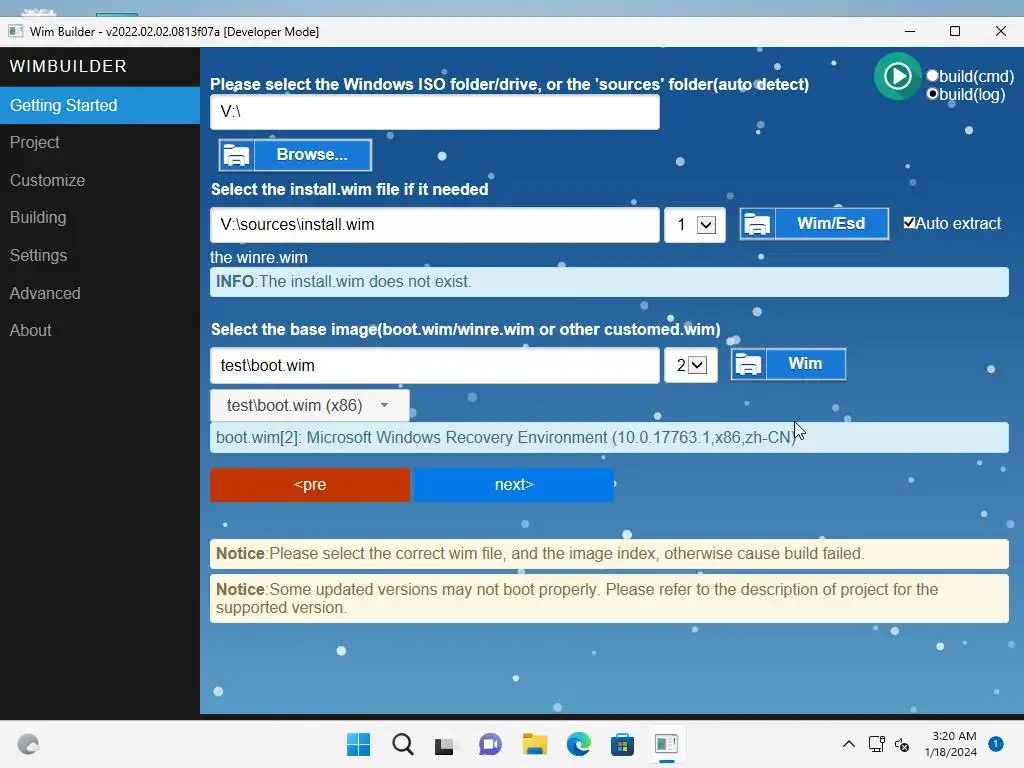Click the Wim Builder title bar icon
Screen dimensions: 1024x768
click(x=16, y=31)
